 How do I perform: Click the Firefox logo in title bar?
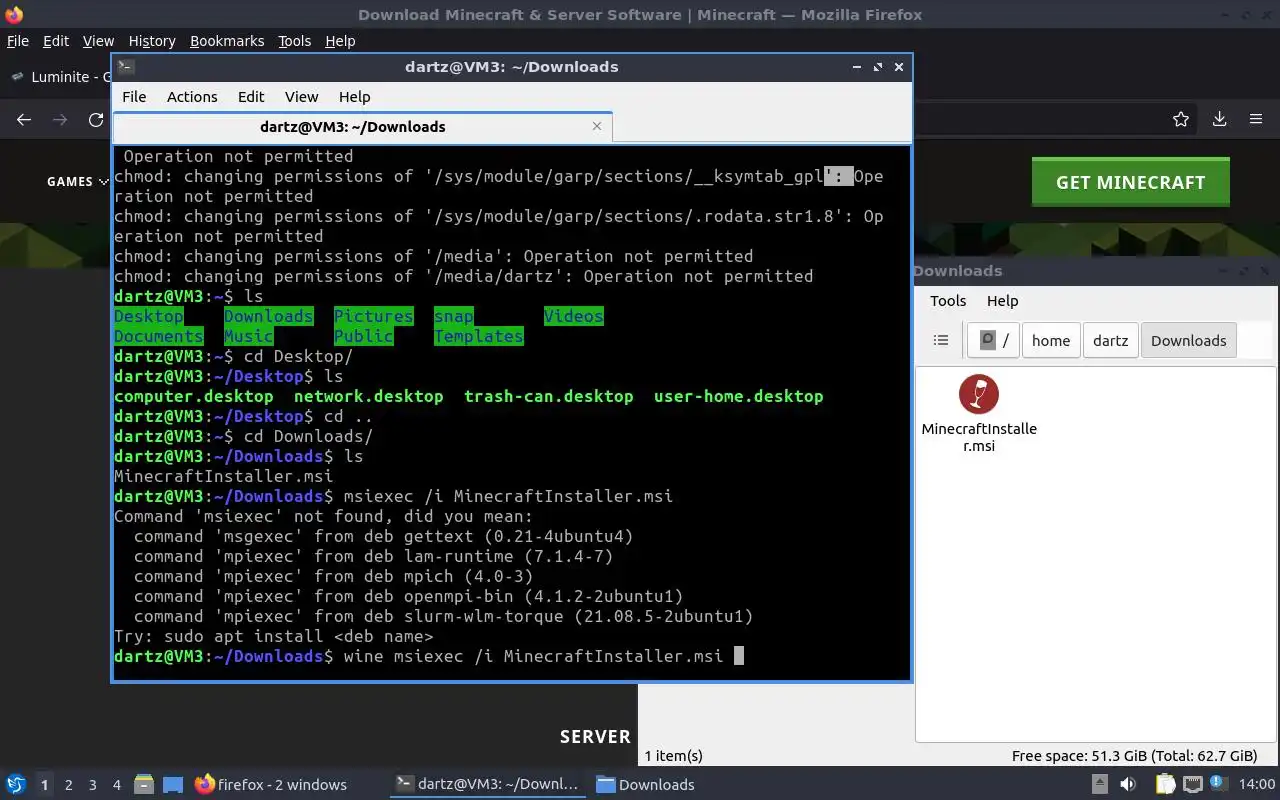pos(14,14)
